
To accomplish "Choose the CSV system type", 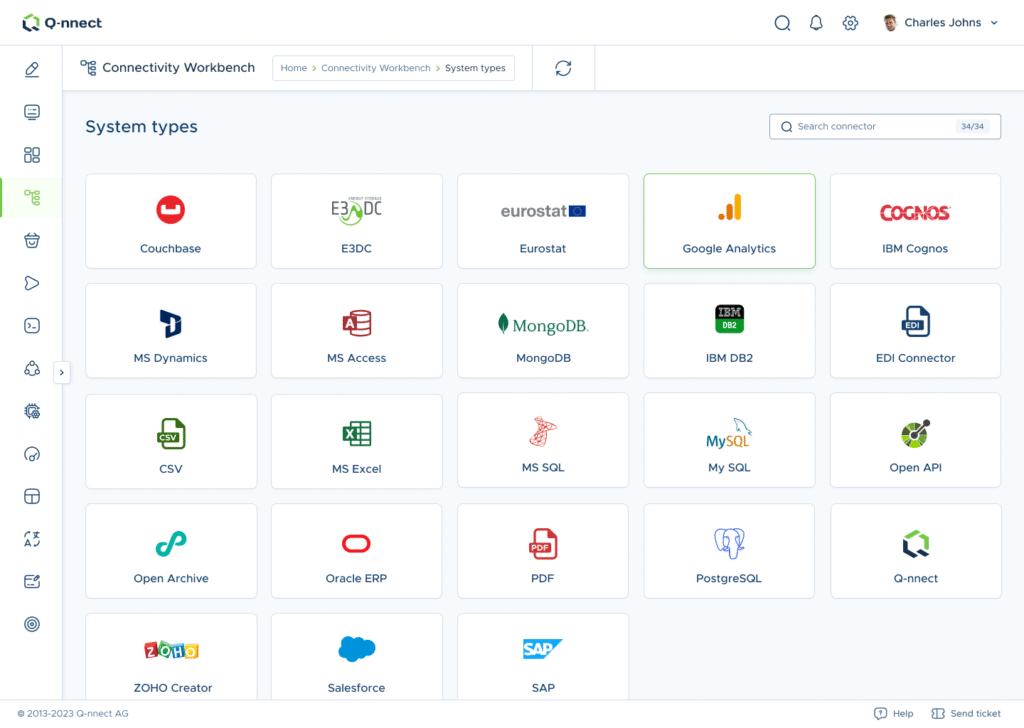I will 170,441.
